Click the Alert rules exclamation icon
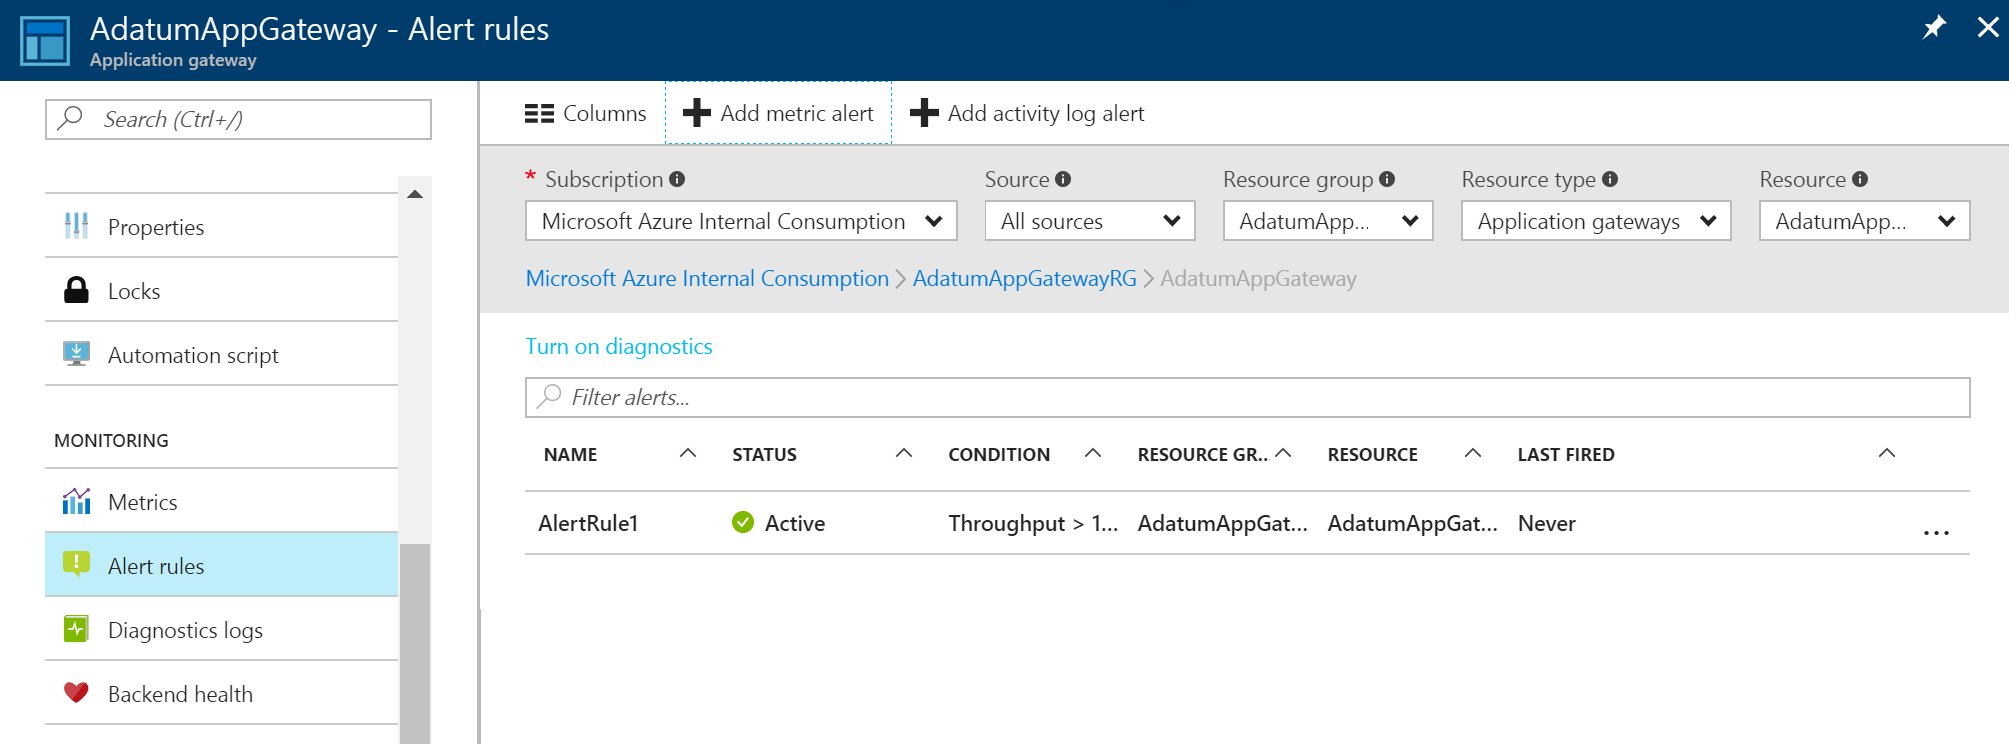 coord(76,565)
